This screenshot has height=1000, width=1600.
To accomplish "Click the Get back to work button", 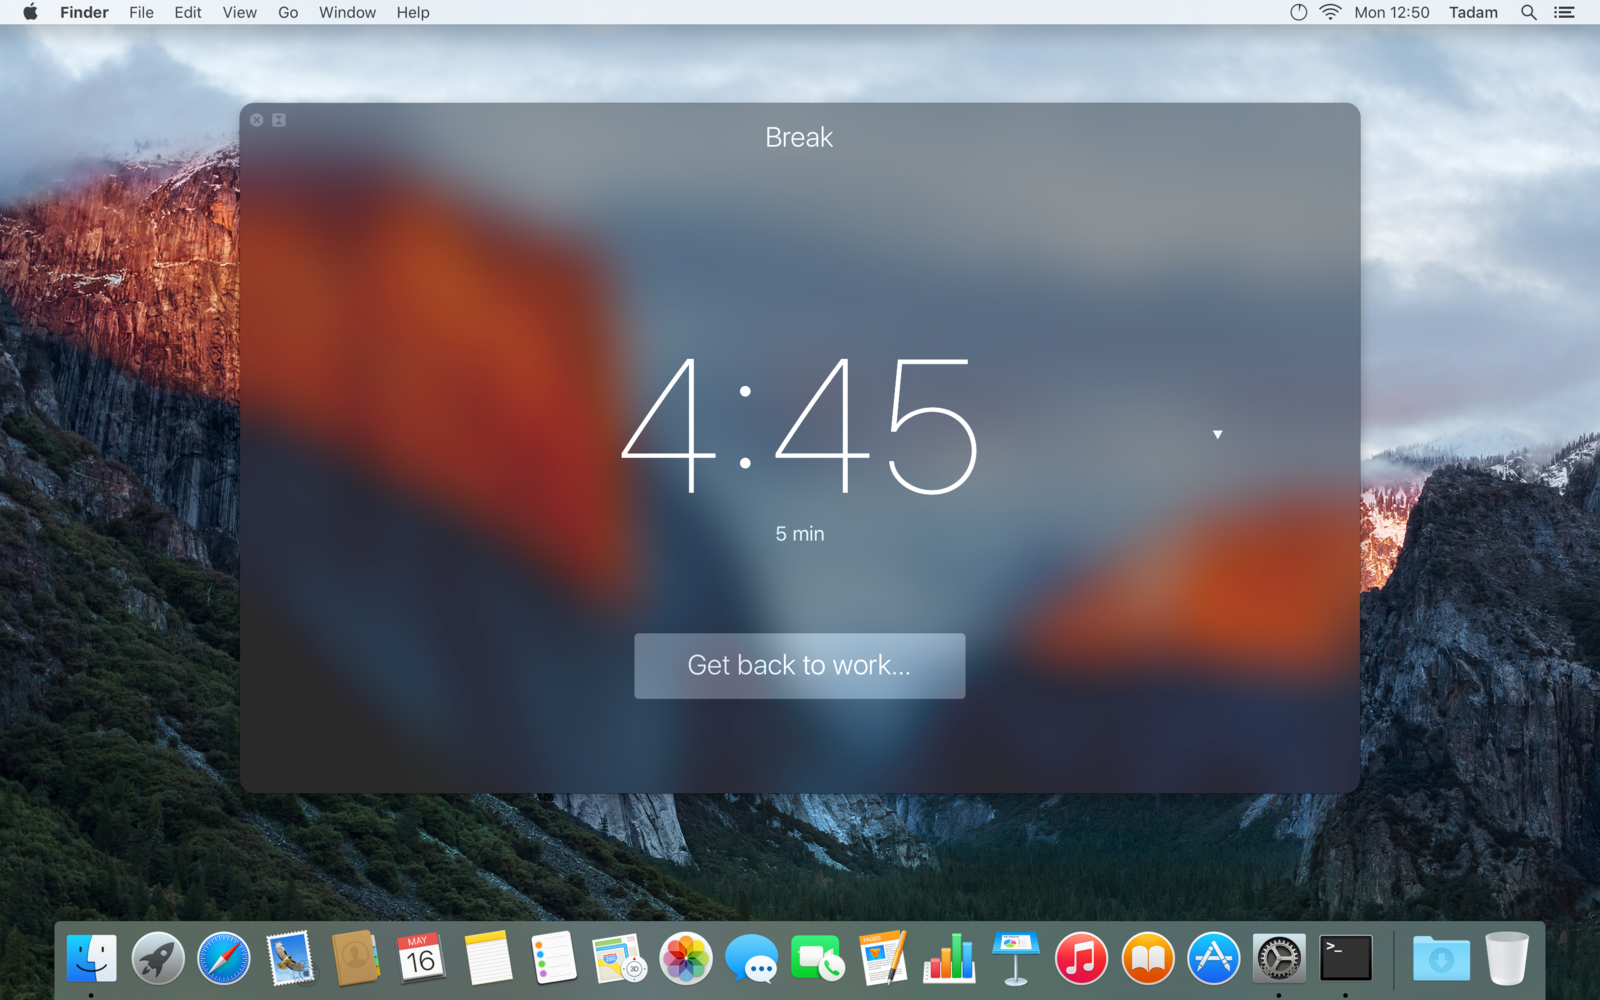I will tap(799, 666).
